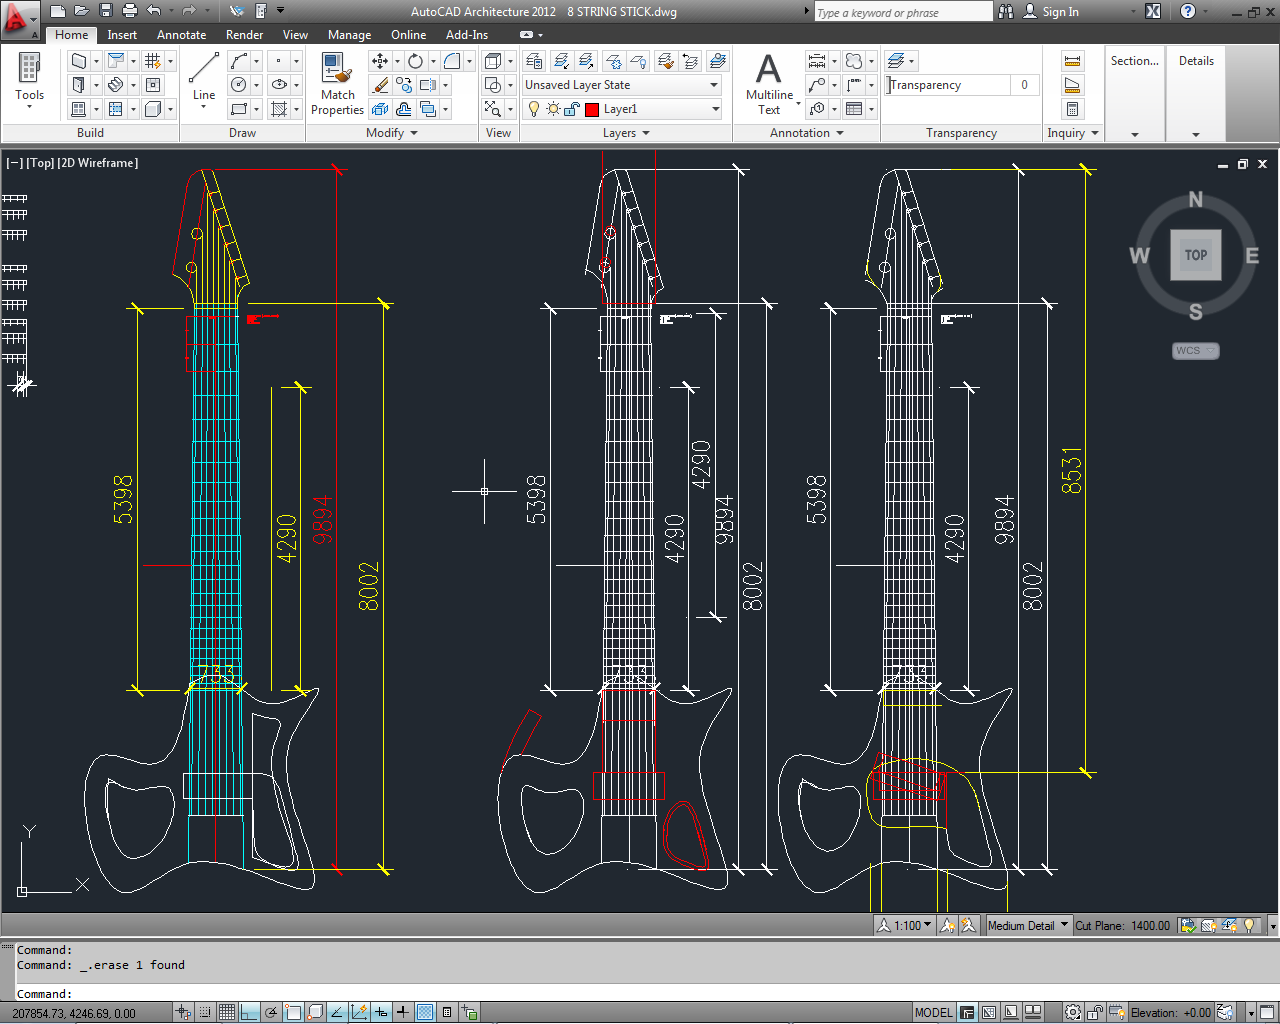Screen dimensions: 1280x1024
Task: Open the Unsaved Layer State dropdown
Action: pyautogui.click(x=622, y=85)
